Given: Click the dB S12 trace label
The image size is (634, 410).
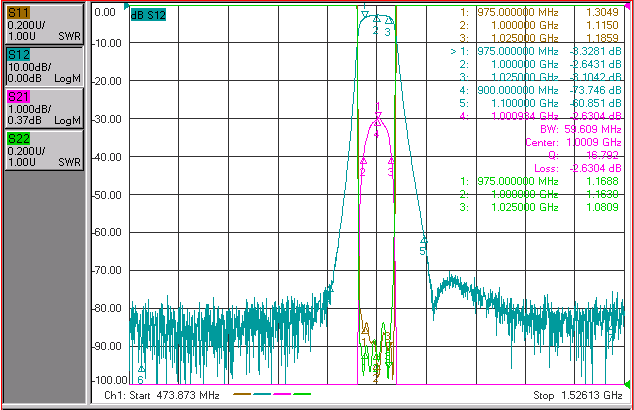Looking at the screenshot, I should (148, 15).
